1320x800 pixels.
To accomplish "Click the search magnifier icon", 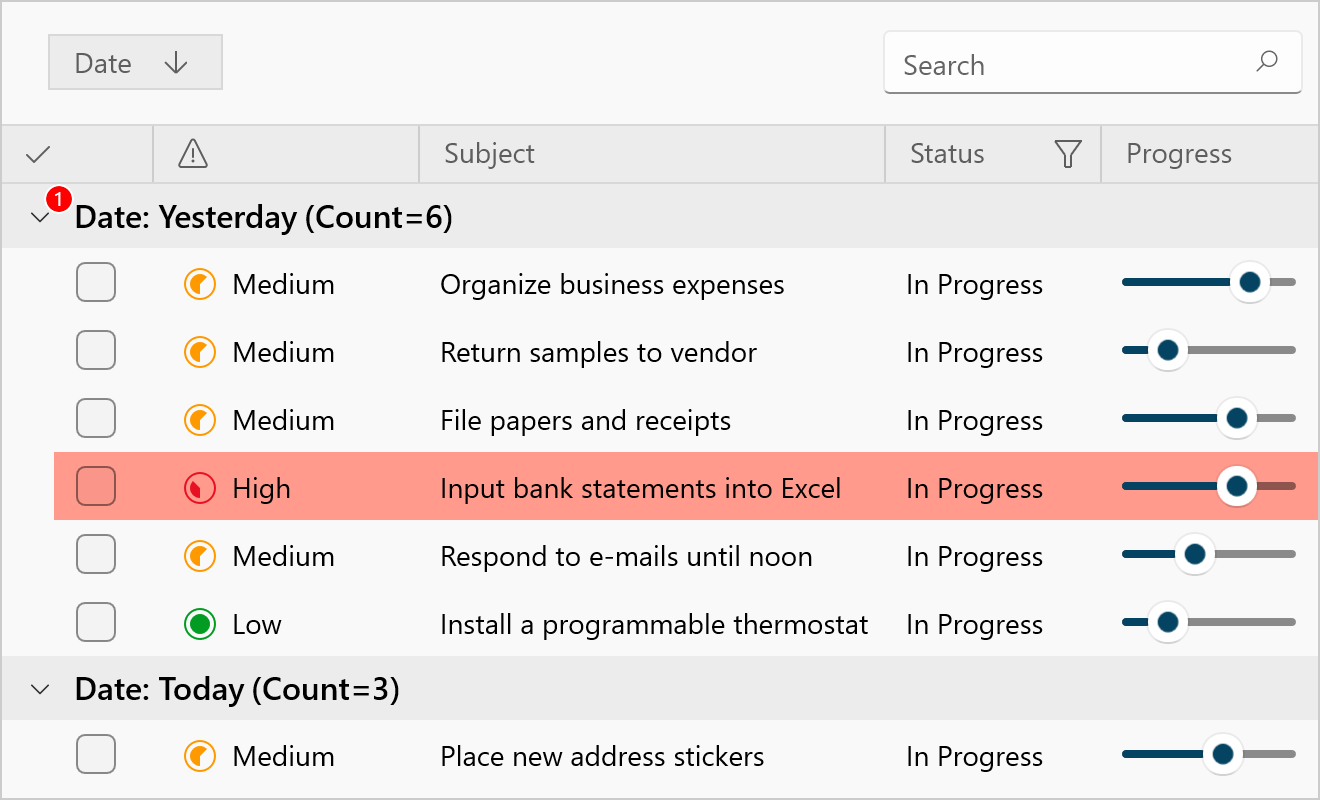I will pyautogui.click(x=1266, y=62).
